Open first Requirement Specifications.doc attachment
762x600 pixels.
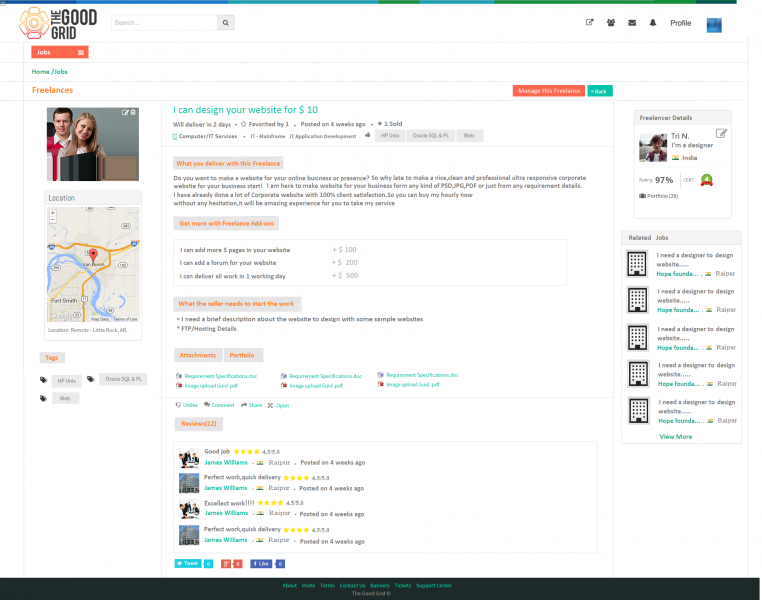[x=221, y=376]
